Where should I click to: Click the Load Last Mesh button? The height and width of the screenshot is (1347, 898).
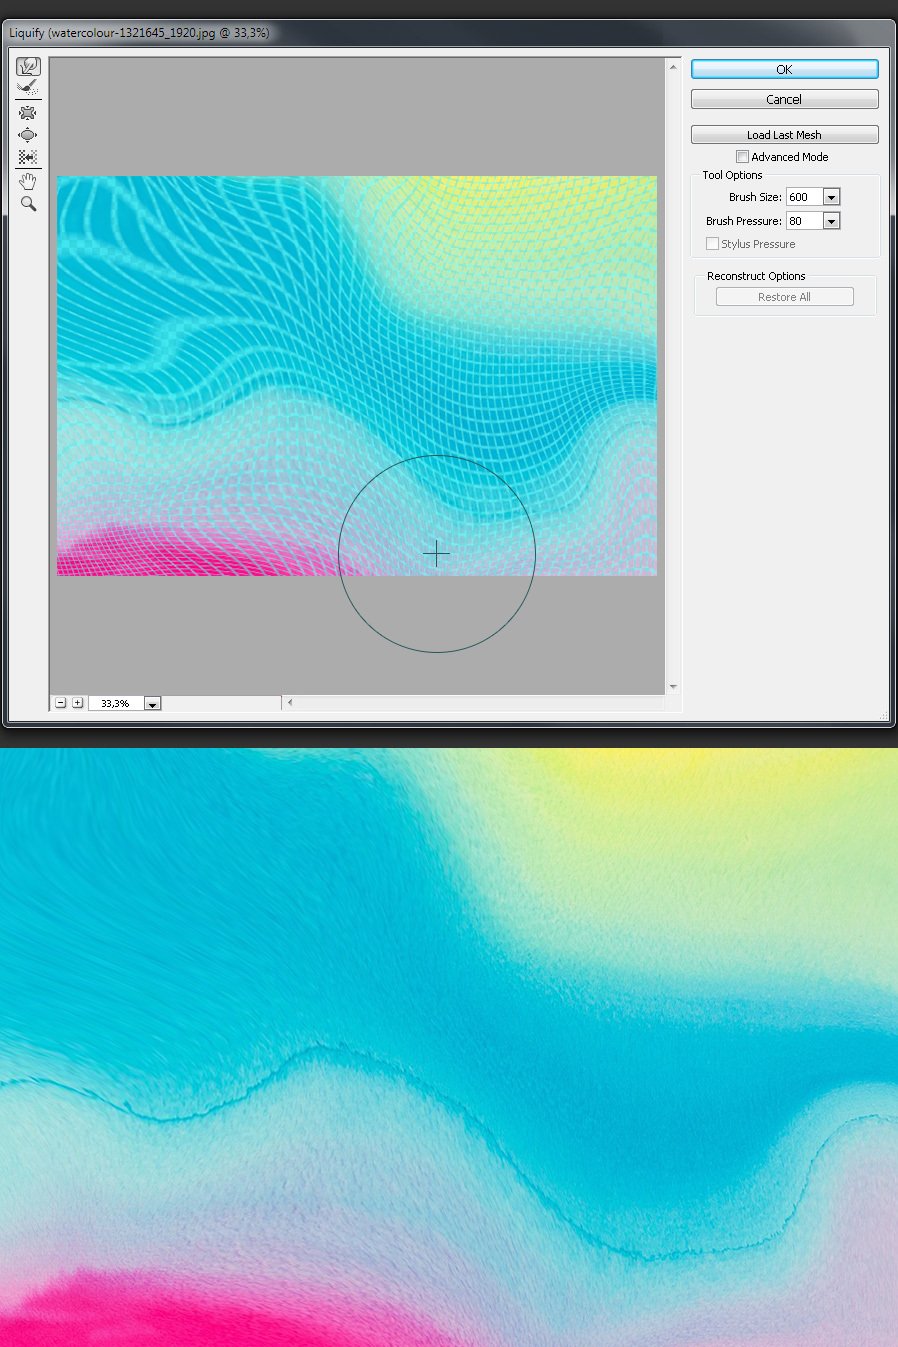coord(784,135)
